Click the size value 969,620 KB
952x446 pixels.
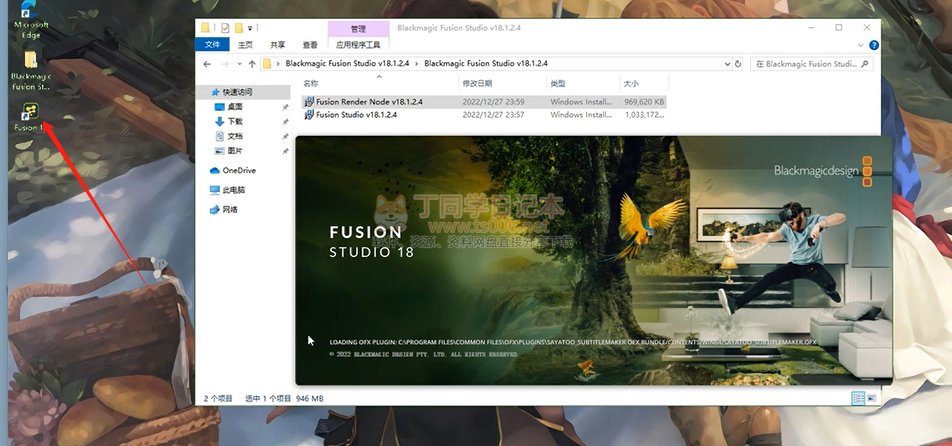click(x=644, y=102)
